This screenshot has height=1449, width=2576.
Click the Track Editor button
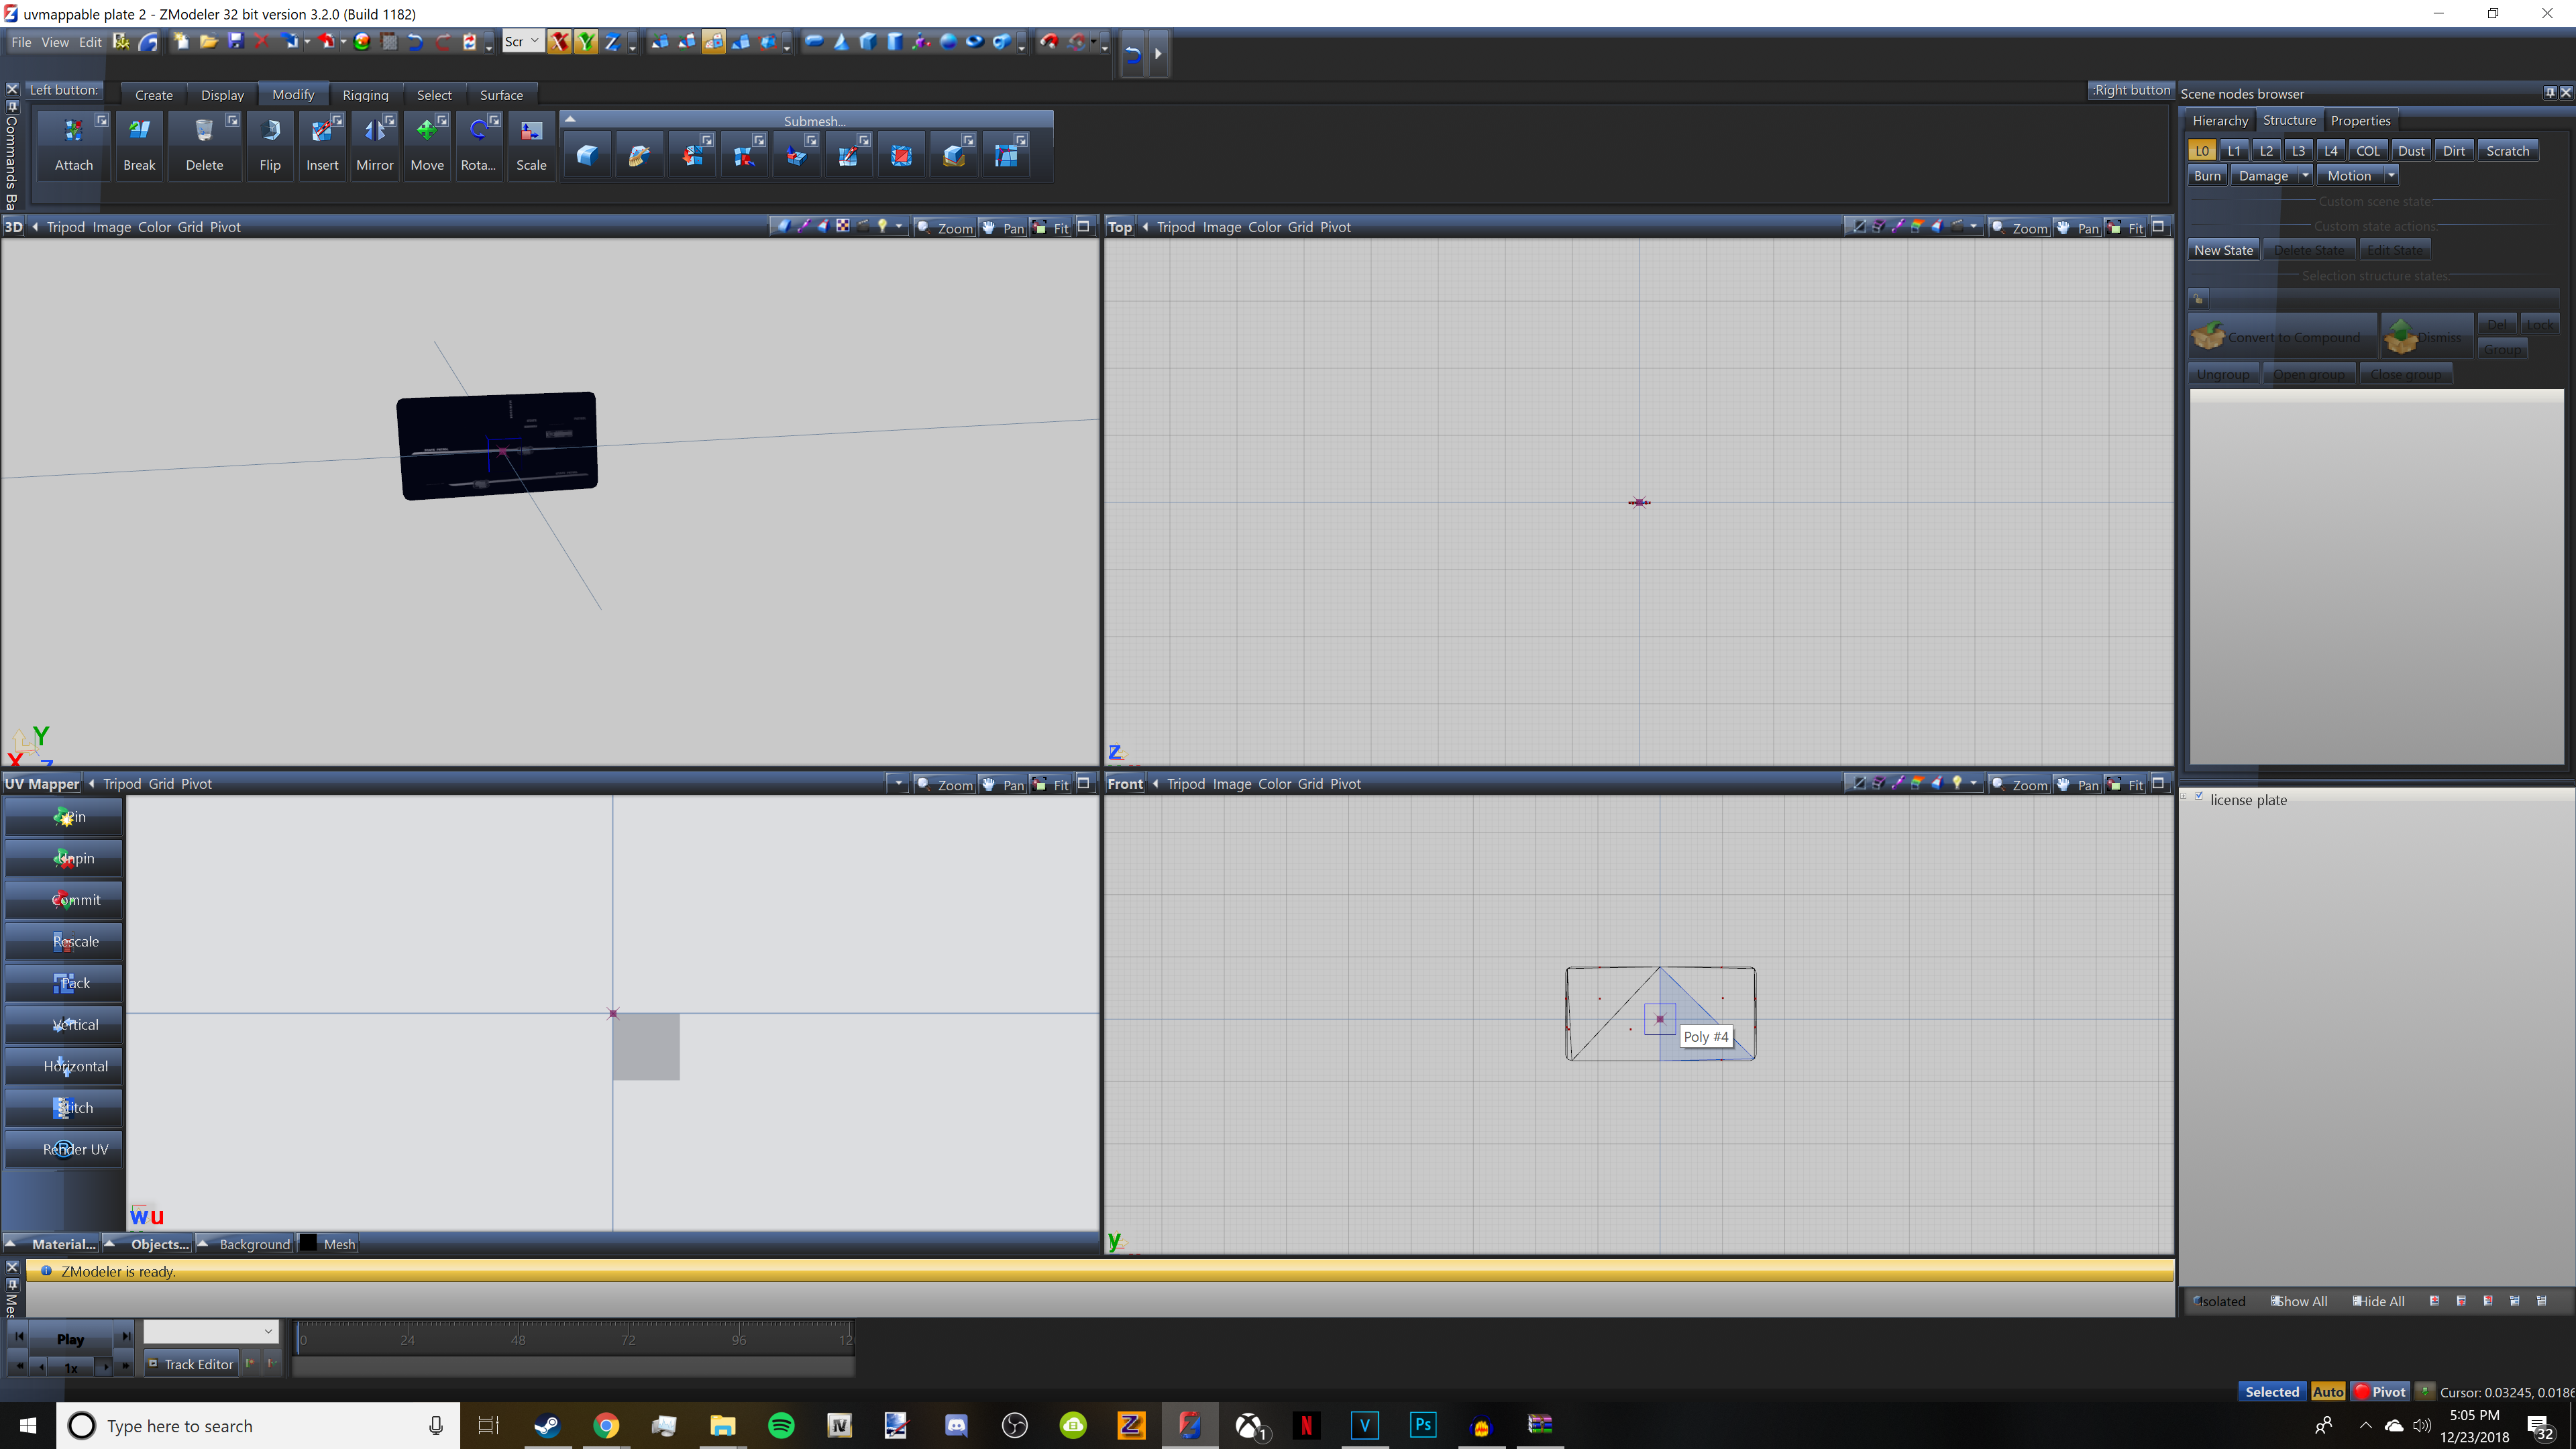coord(191,1364)
